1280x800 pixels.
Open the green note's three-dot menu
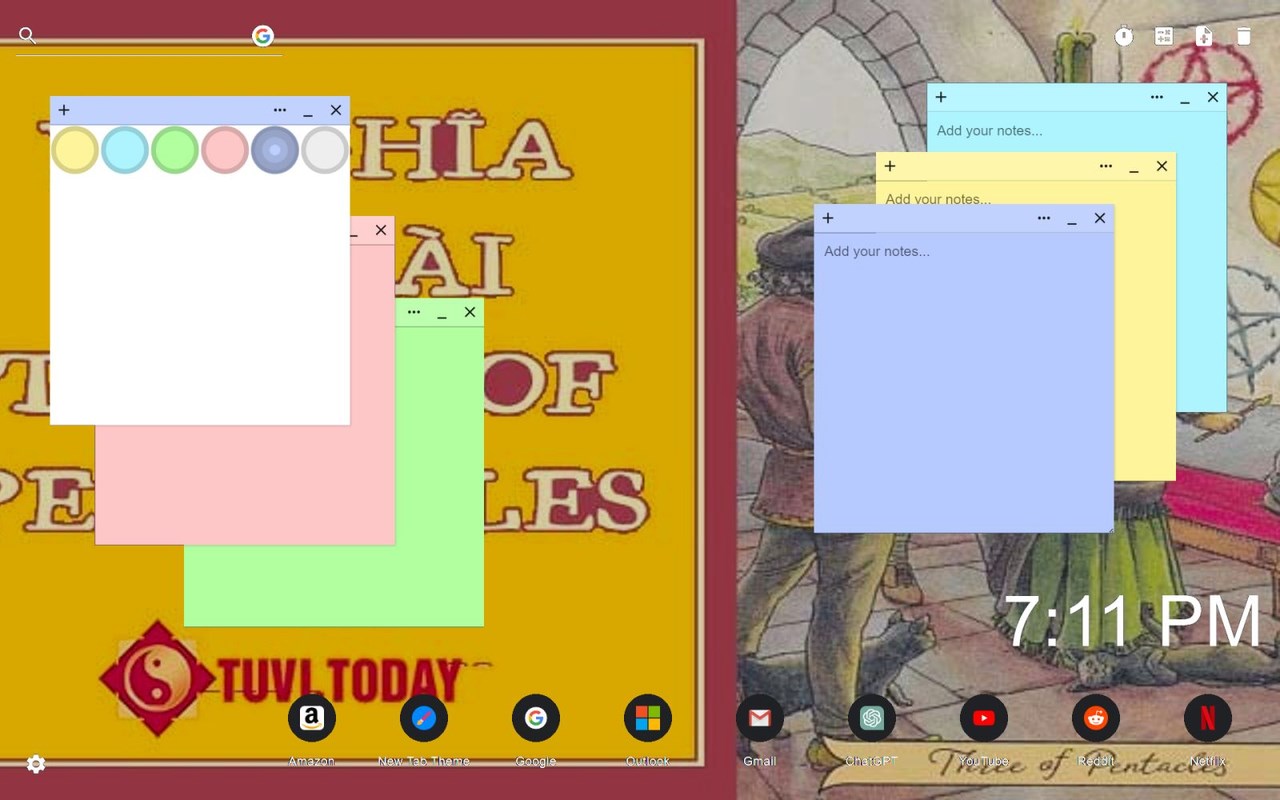click(414, 312)
